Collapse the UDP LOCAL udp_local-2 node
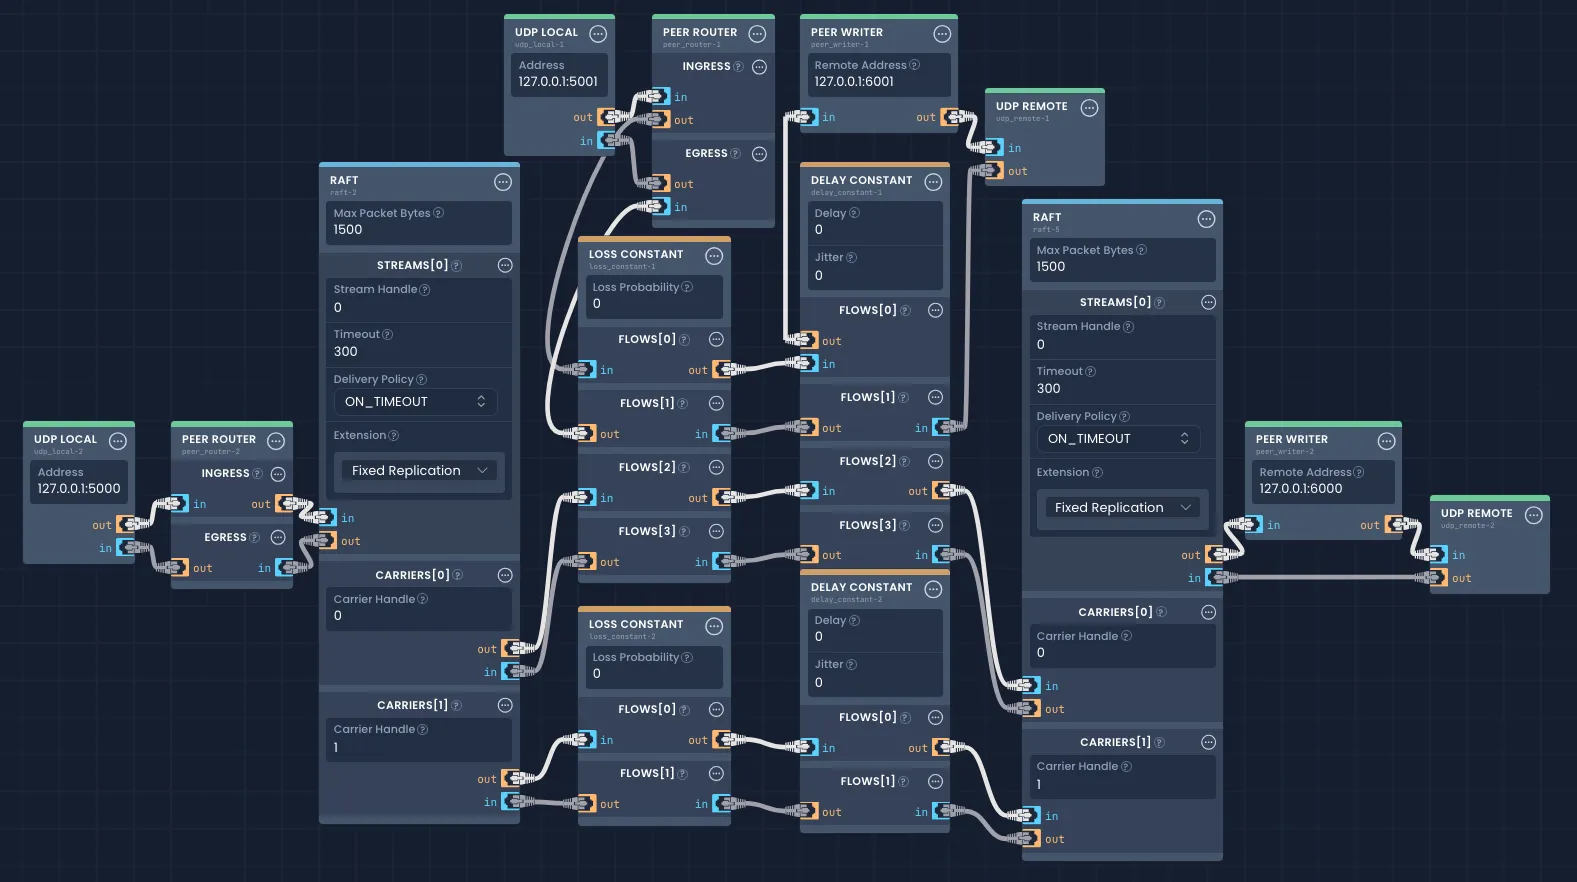Image resolution: width=1577 pixels, height=882 pixels. [x=117, y=441]
